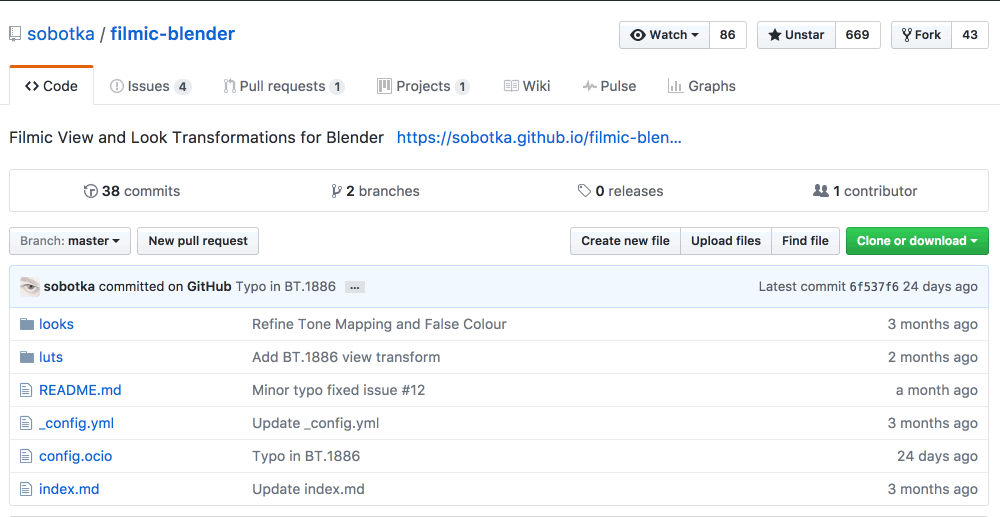Viewport: 1000px width, 517px height.
Task: Click the Upload files button
Action: [726, 241]
